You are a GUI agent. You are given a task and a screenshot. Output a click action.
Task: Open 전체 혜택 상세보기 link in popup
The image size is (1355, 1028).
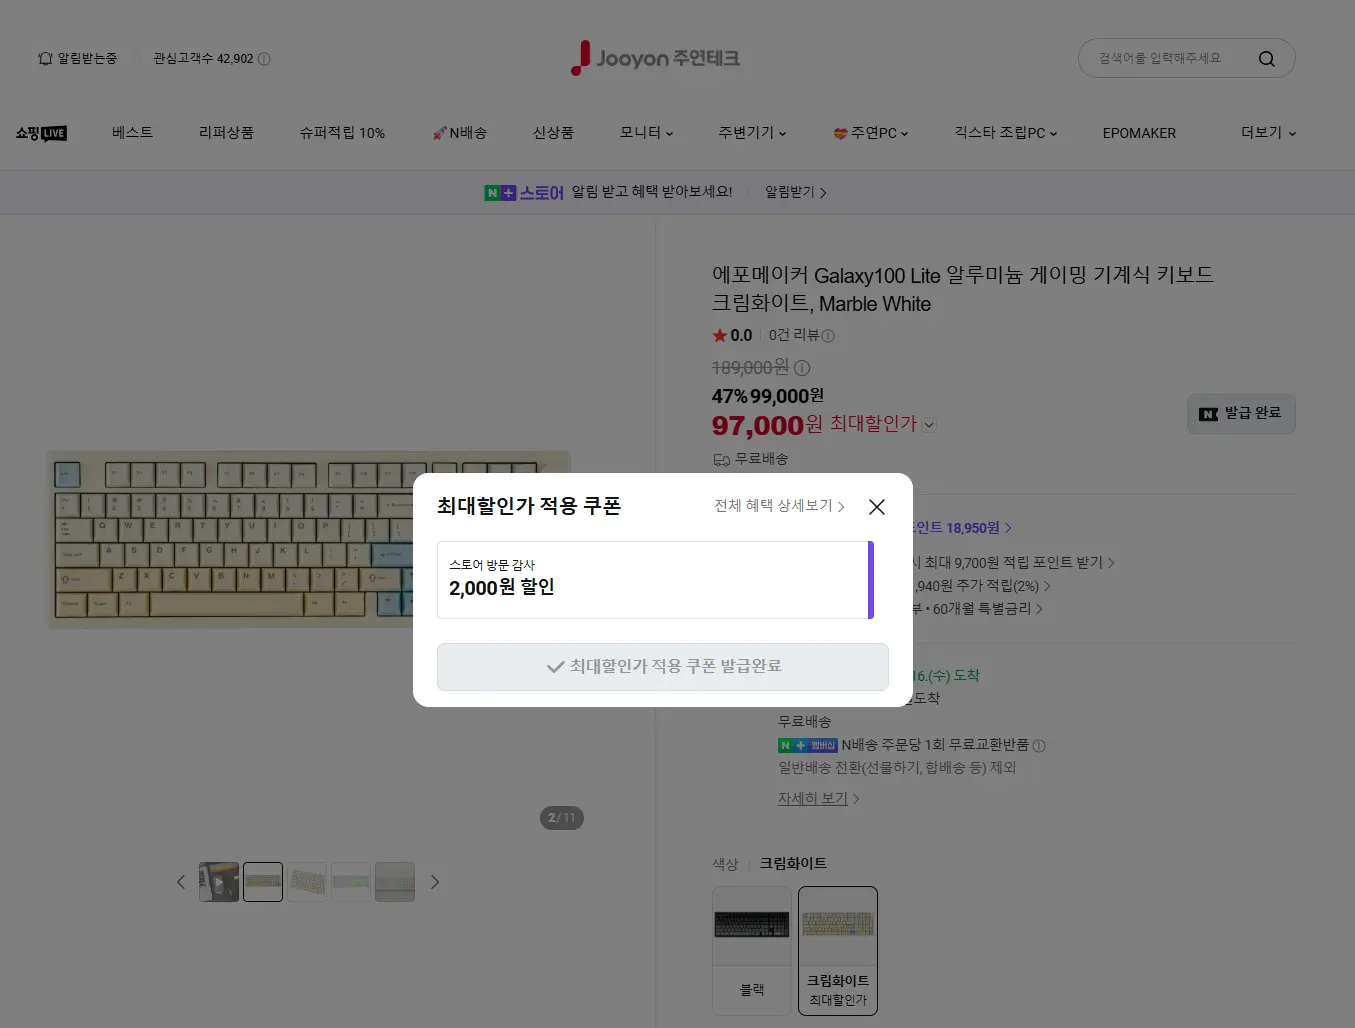pyautogui.click(x=779, y=506)
